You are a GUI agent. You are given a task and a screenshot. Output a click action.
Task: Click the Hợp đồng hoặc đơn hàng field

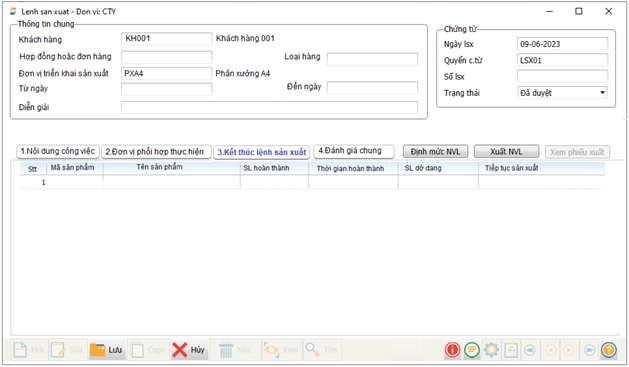166,57
